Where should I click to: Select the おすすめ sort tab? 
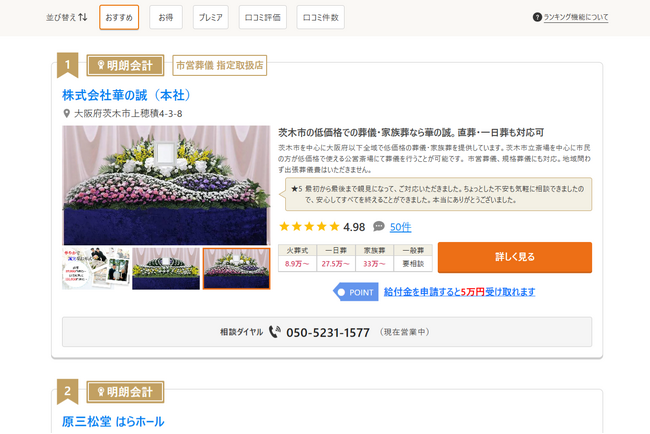pyautogui.click(x=119, y=17)
